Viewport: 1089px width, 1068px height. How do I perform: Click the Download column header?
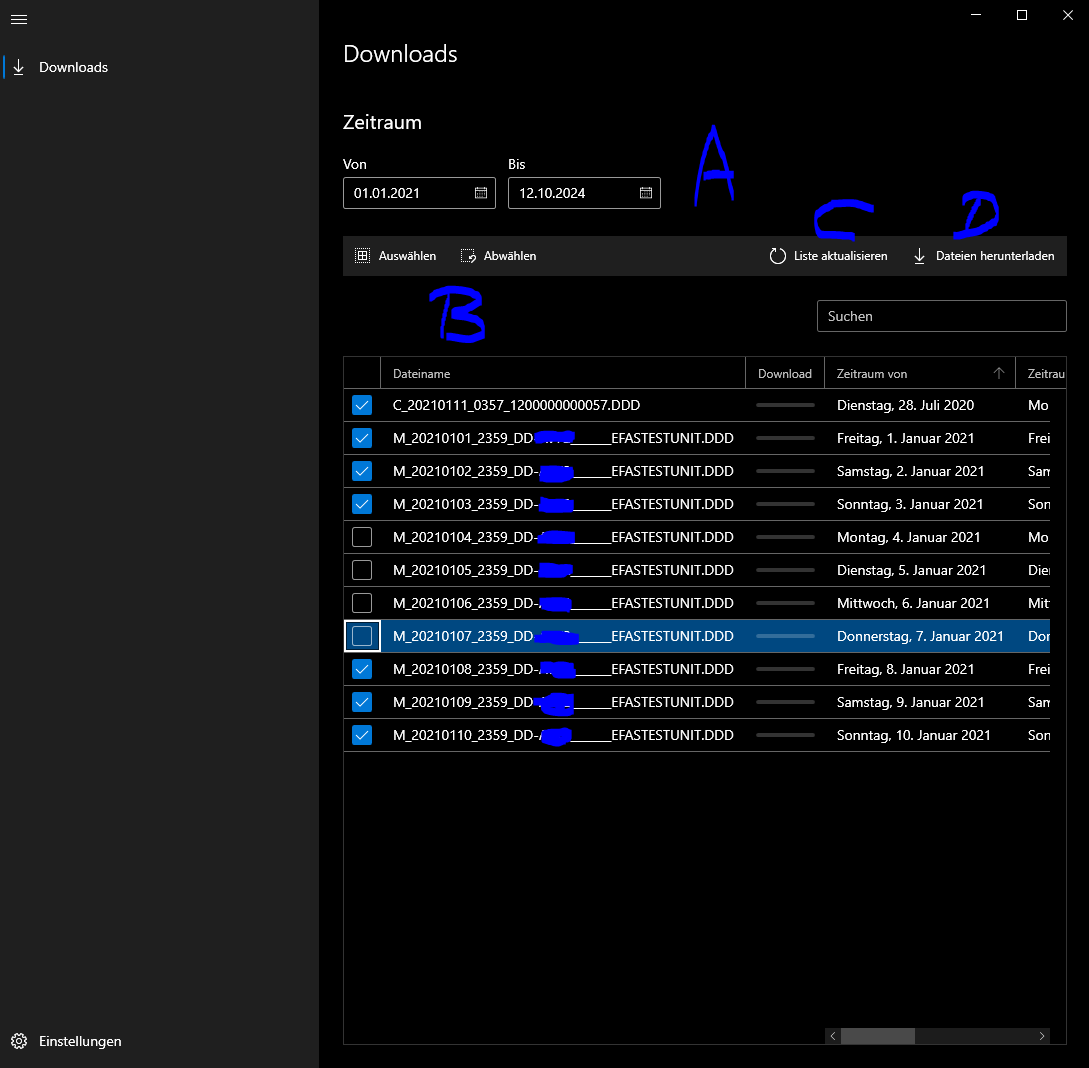[784, 373]
